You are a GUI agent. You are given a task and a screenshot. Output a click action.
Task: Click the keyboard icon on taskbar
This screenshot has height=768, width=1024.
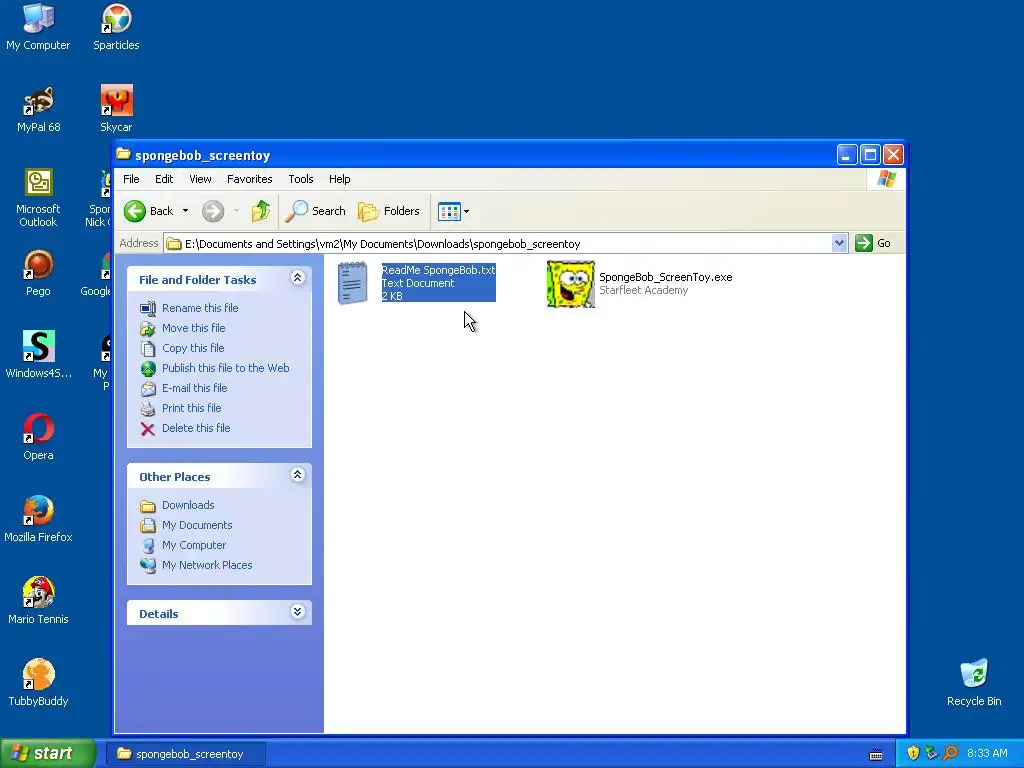click(876, 755)
